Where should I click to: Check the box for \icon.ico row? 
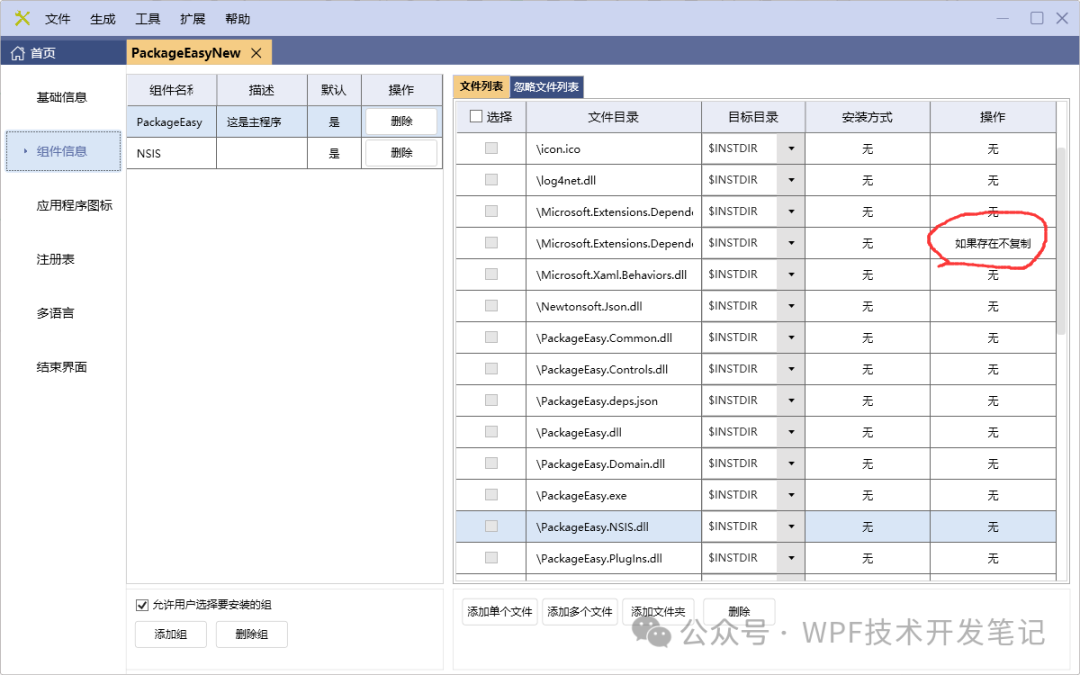pos(491,148)
